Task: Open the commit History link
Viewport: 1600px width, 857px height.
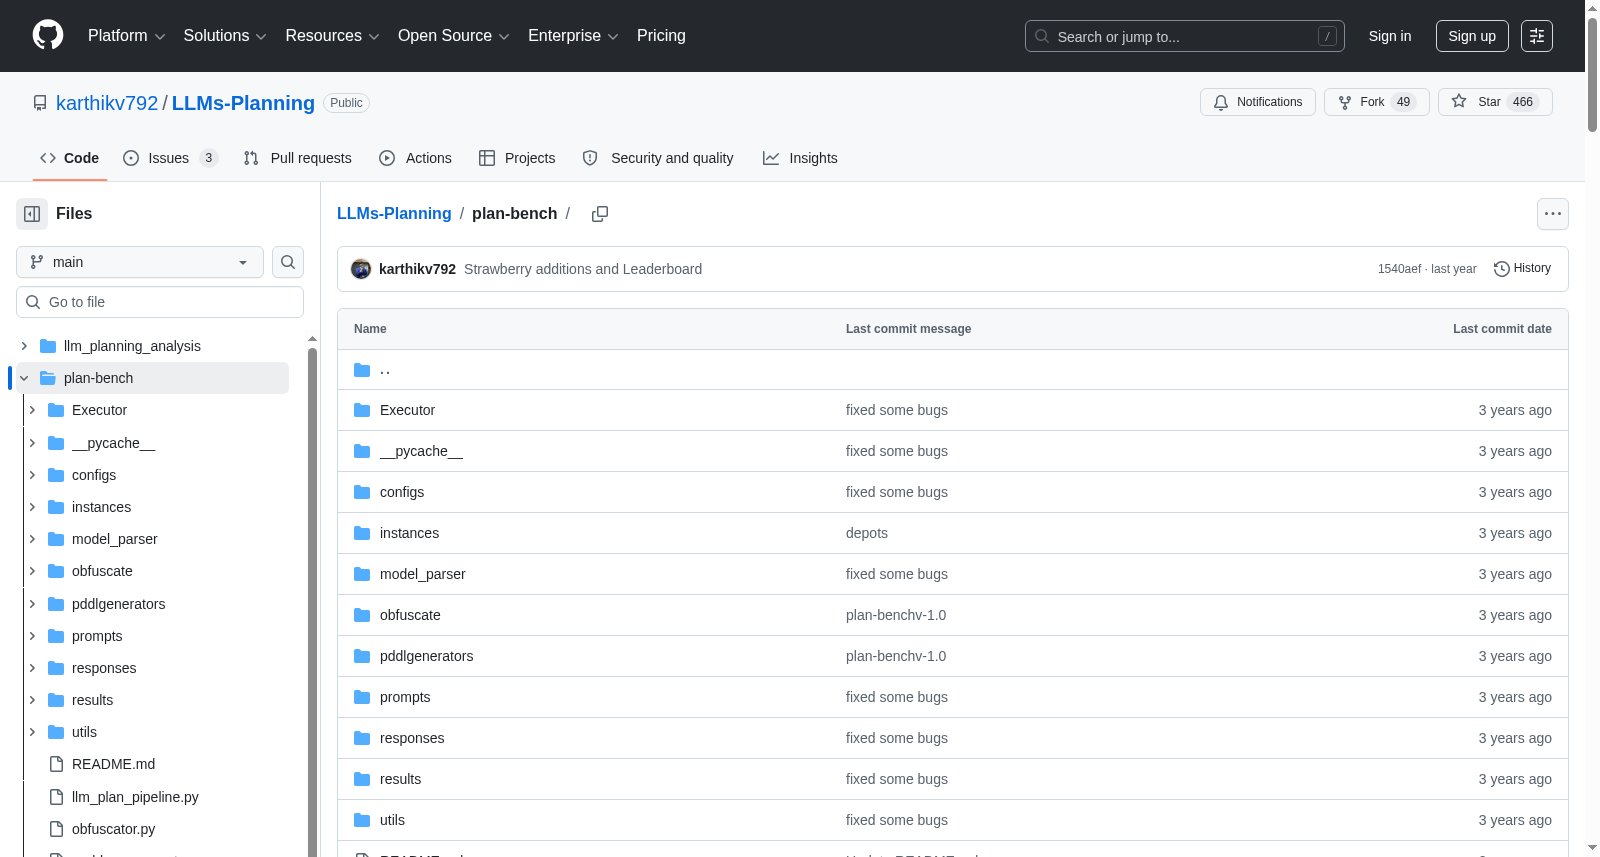Action: pyautogui.click(x=1523, y=269)
